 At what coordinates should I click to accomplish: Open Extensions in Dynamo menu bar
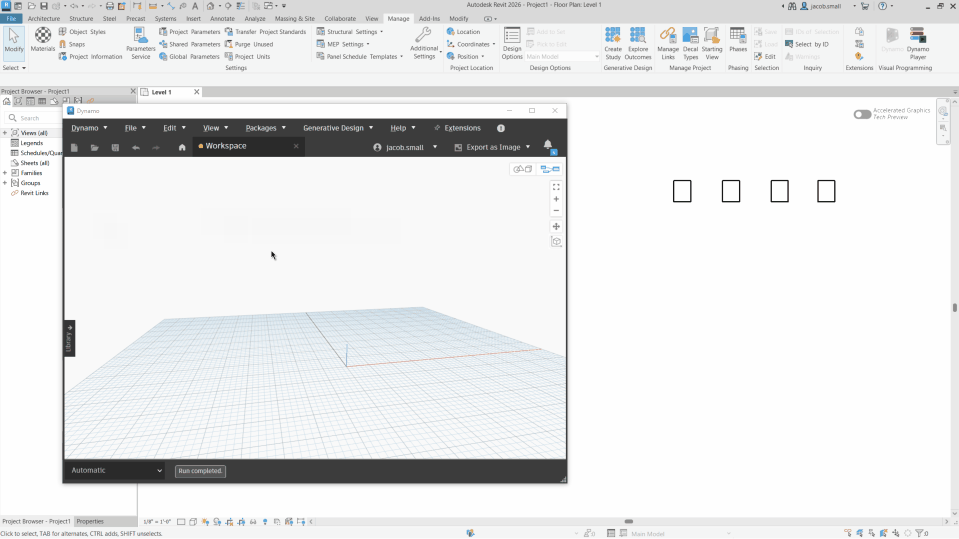pyautogui.click(x=457, y=128)
